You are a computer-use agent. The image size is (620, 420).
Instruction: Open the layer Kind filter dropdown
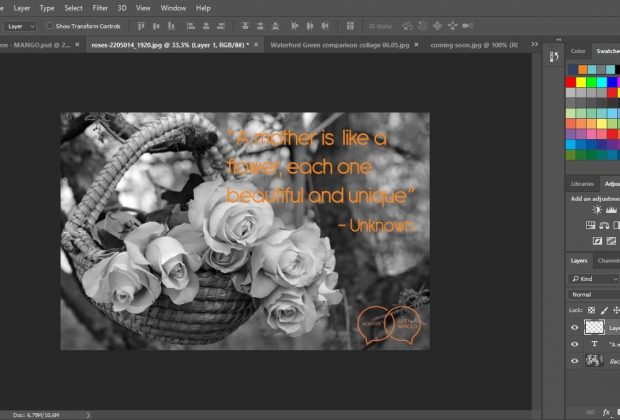pyautogui.click(x=594, y=279)
